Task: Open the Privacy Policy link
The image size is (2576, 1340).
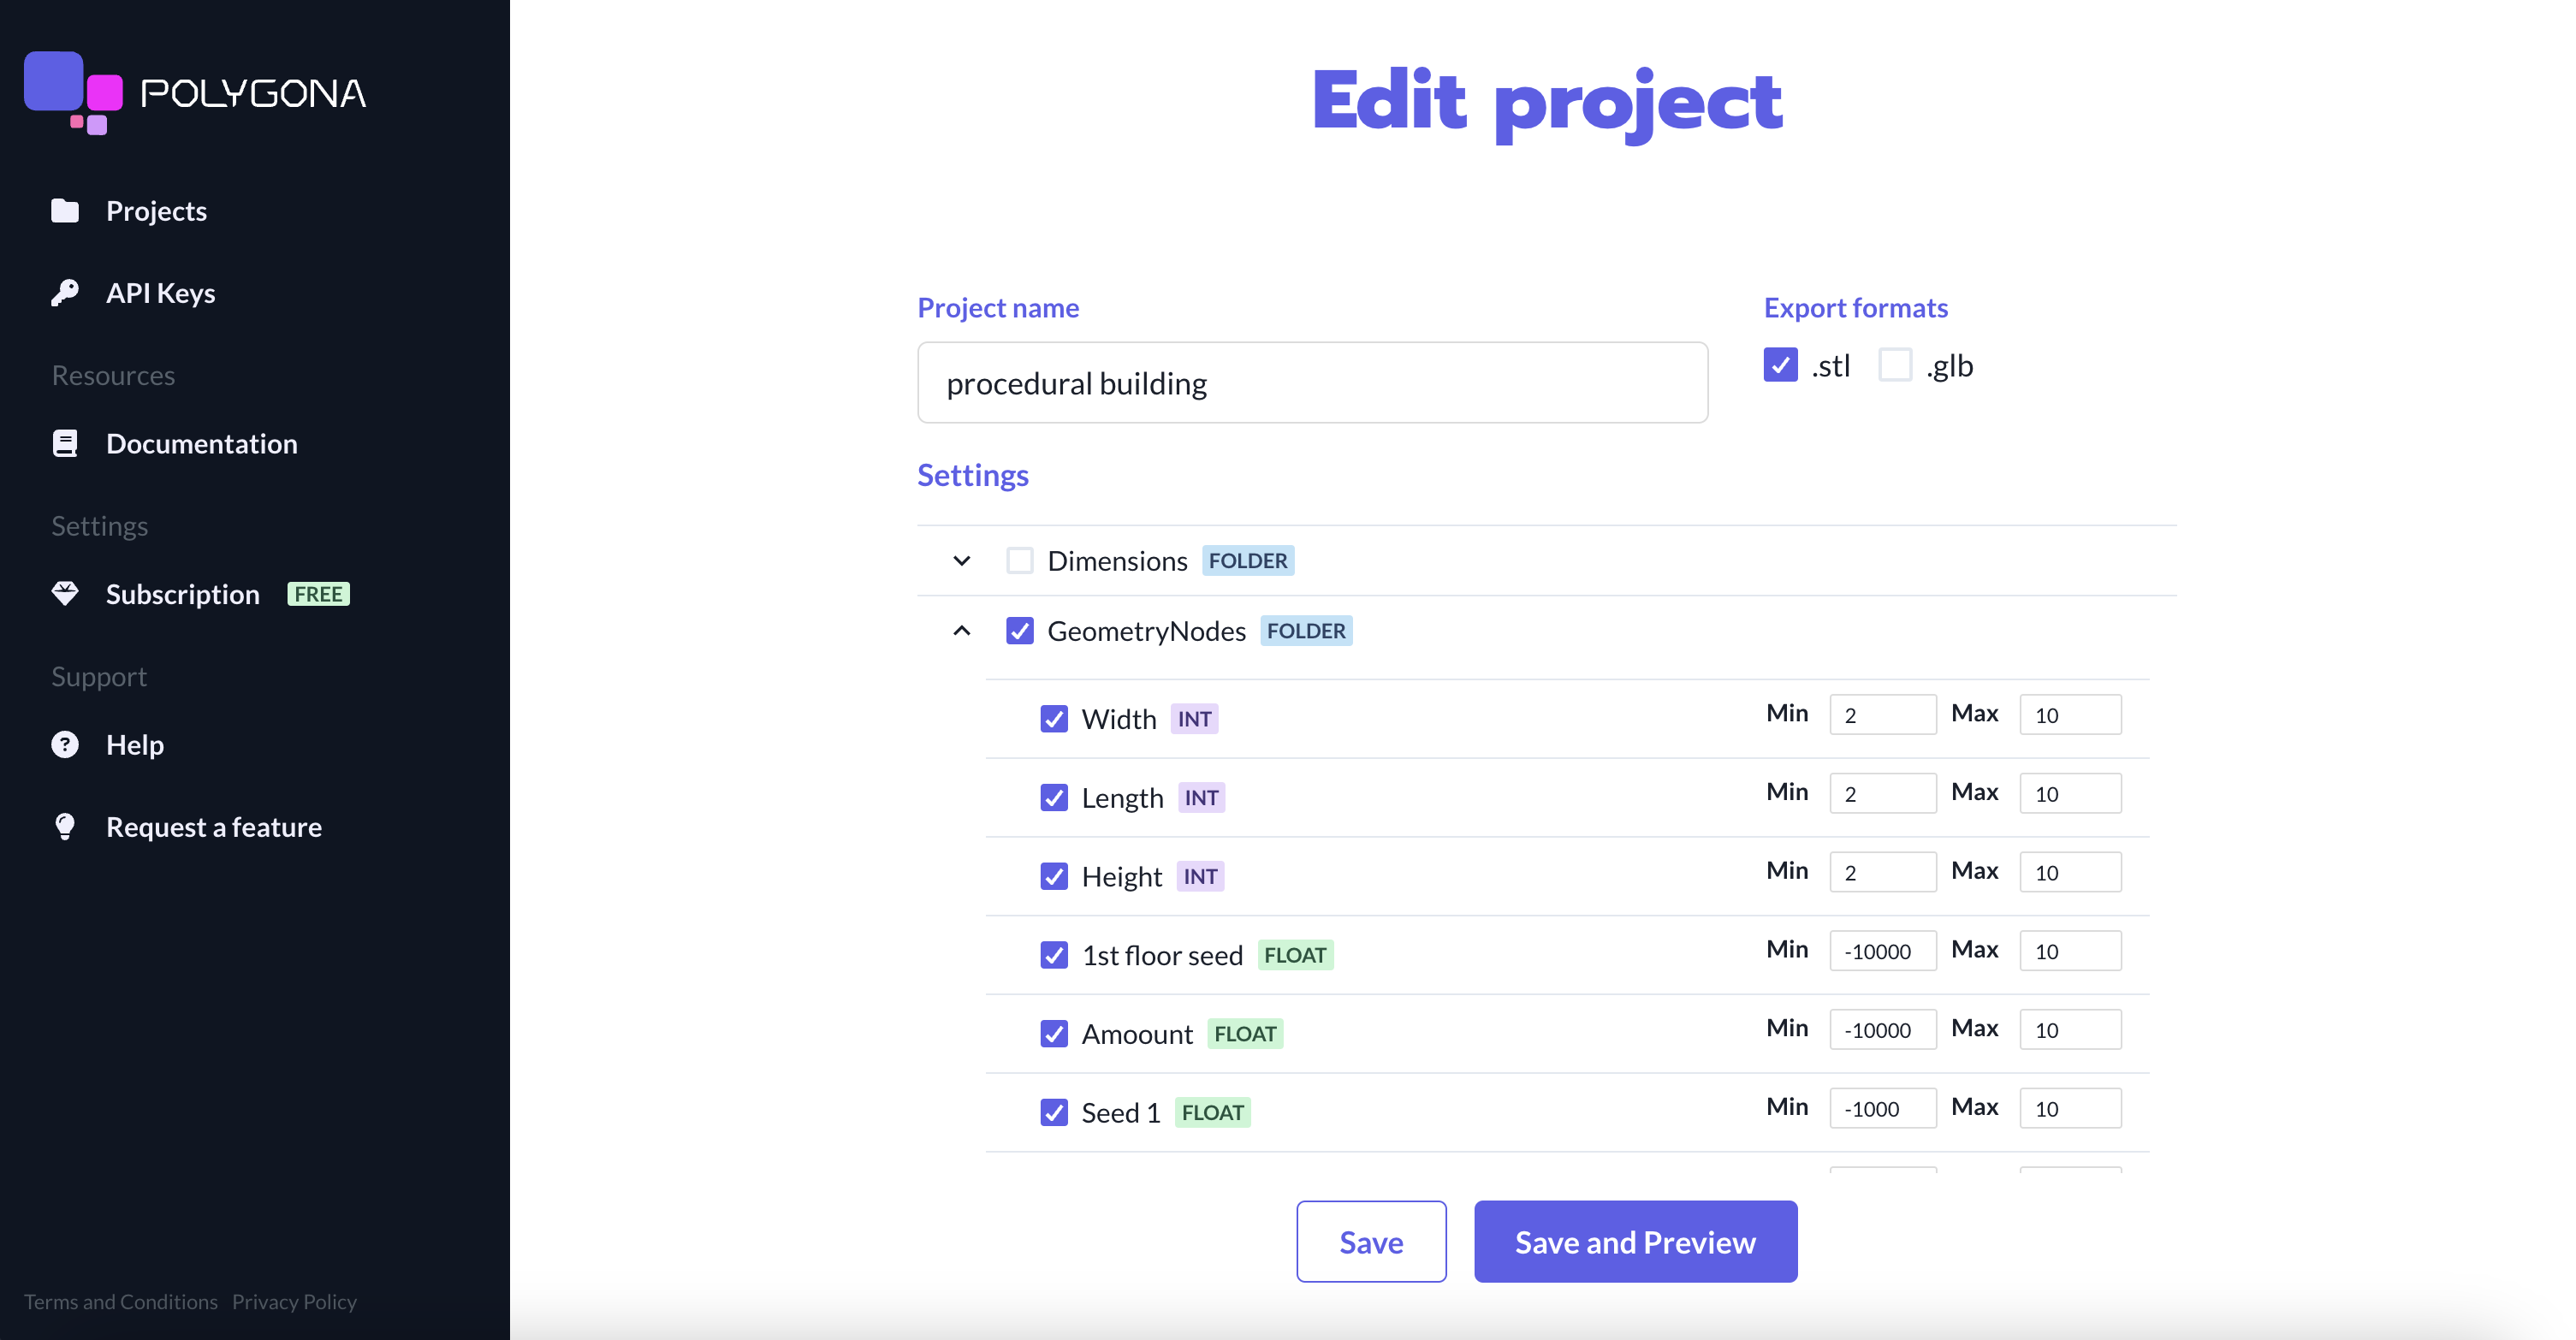Action: click(x=294, y=1301)
